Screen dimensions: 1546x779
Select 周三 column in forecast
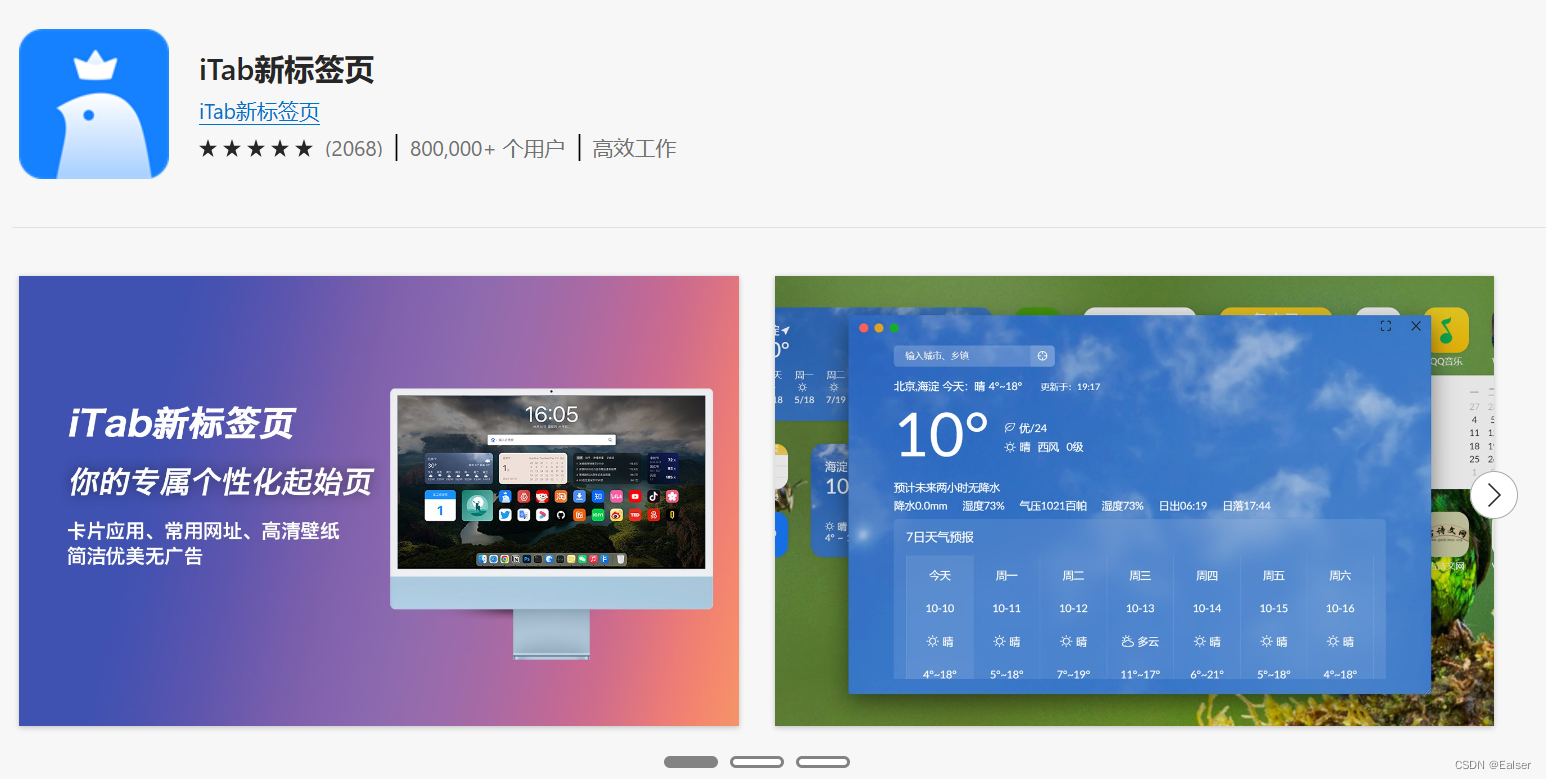(x=1140, y=618)
